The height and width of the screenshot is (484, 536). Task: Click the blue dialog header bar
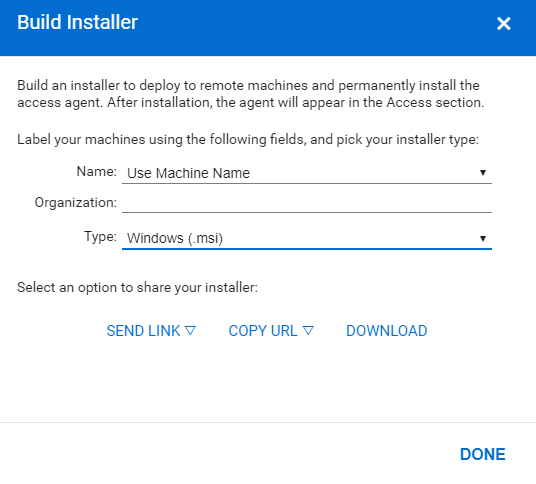point(268,28)
